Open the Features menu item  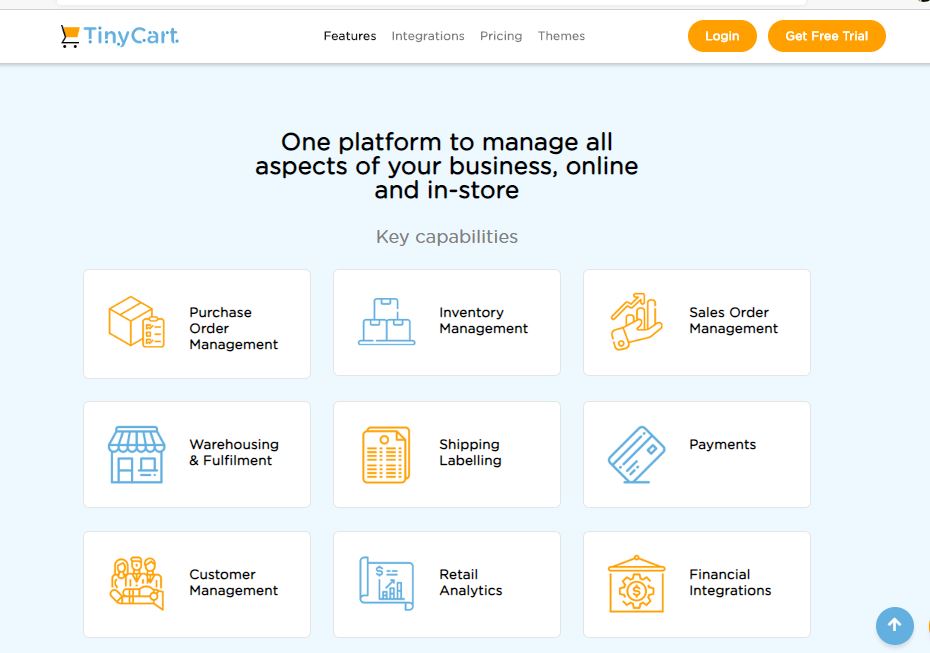pyautogui.click(x=350, y=36)
